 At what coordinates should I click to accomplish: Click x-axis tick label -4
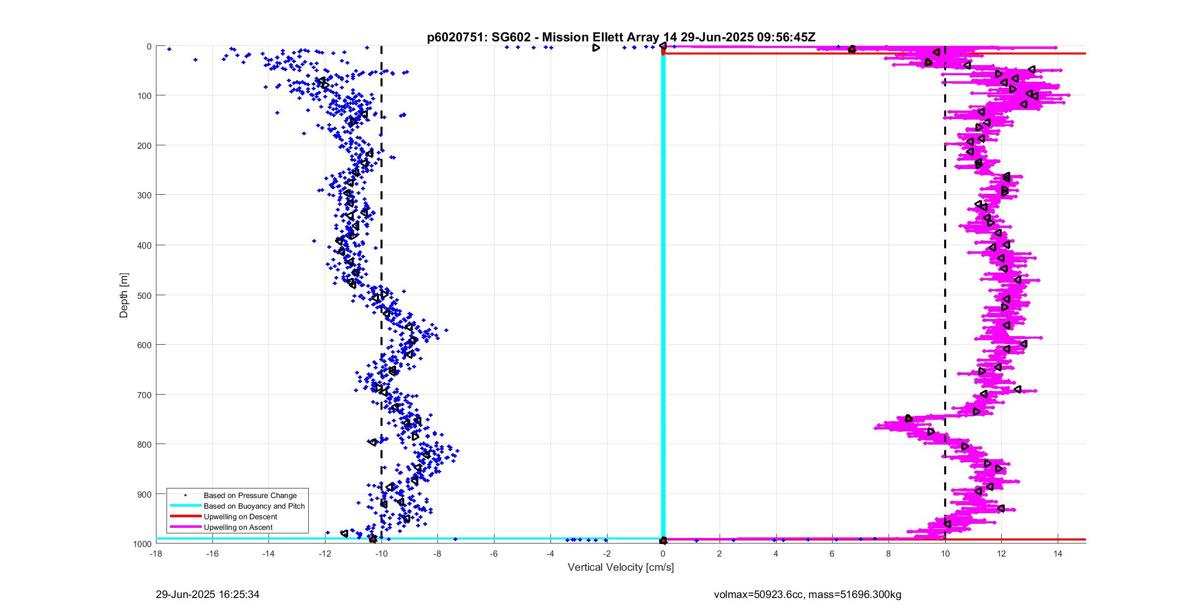pyautogui.click(x=550, y=552)
